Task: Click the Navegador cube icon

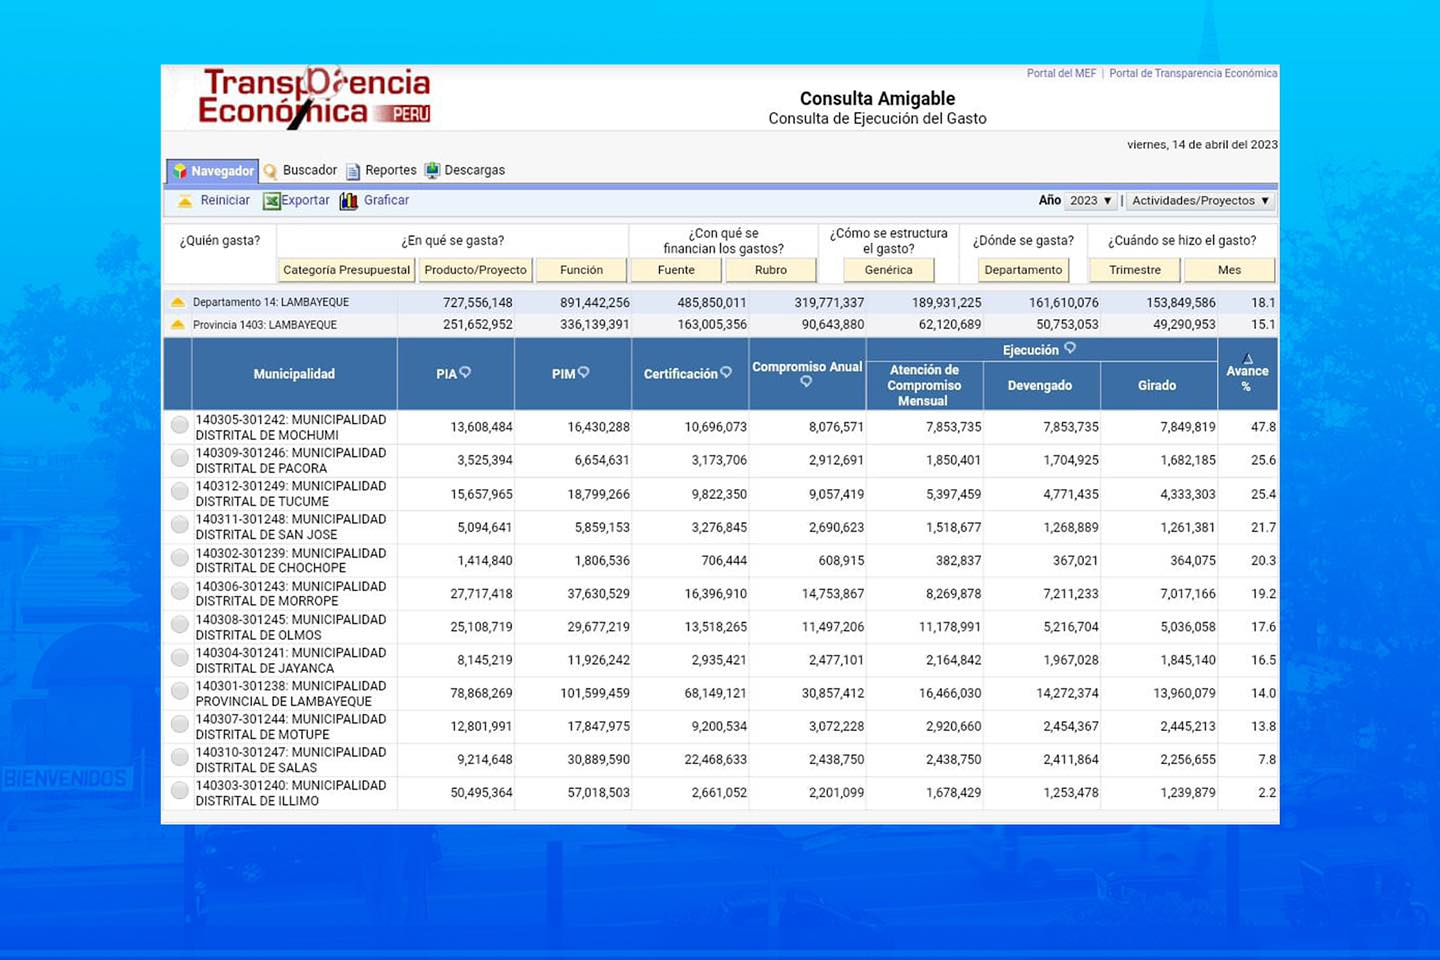Action: click(x=180, y=171)
